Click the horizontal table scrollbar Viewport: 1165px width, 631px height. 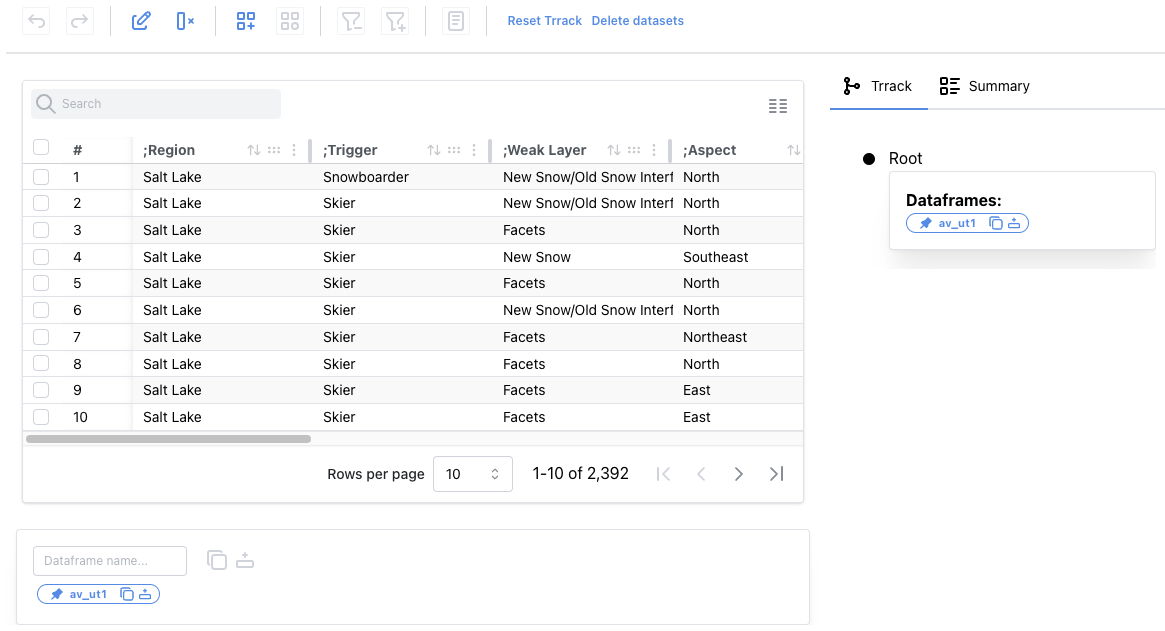point(169,439)
